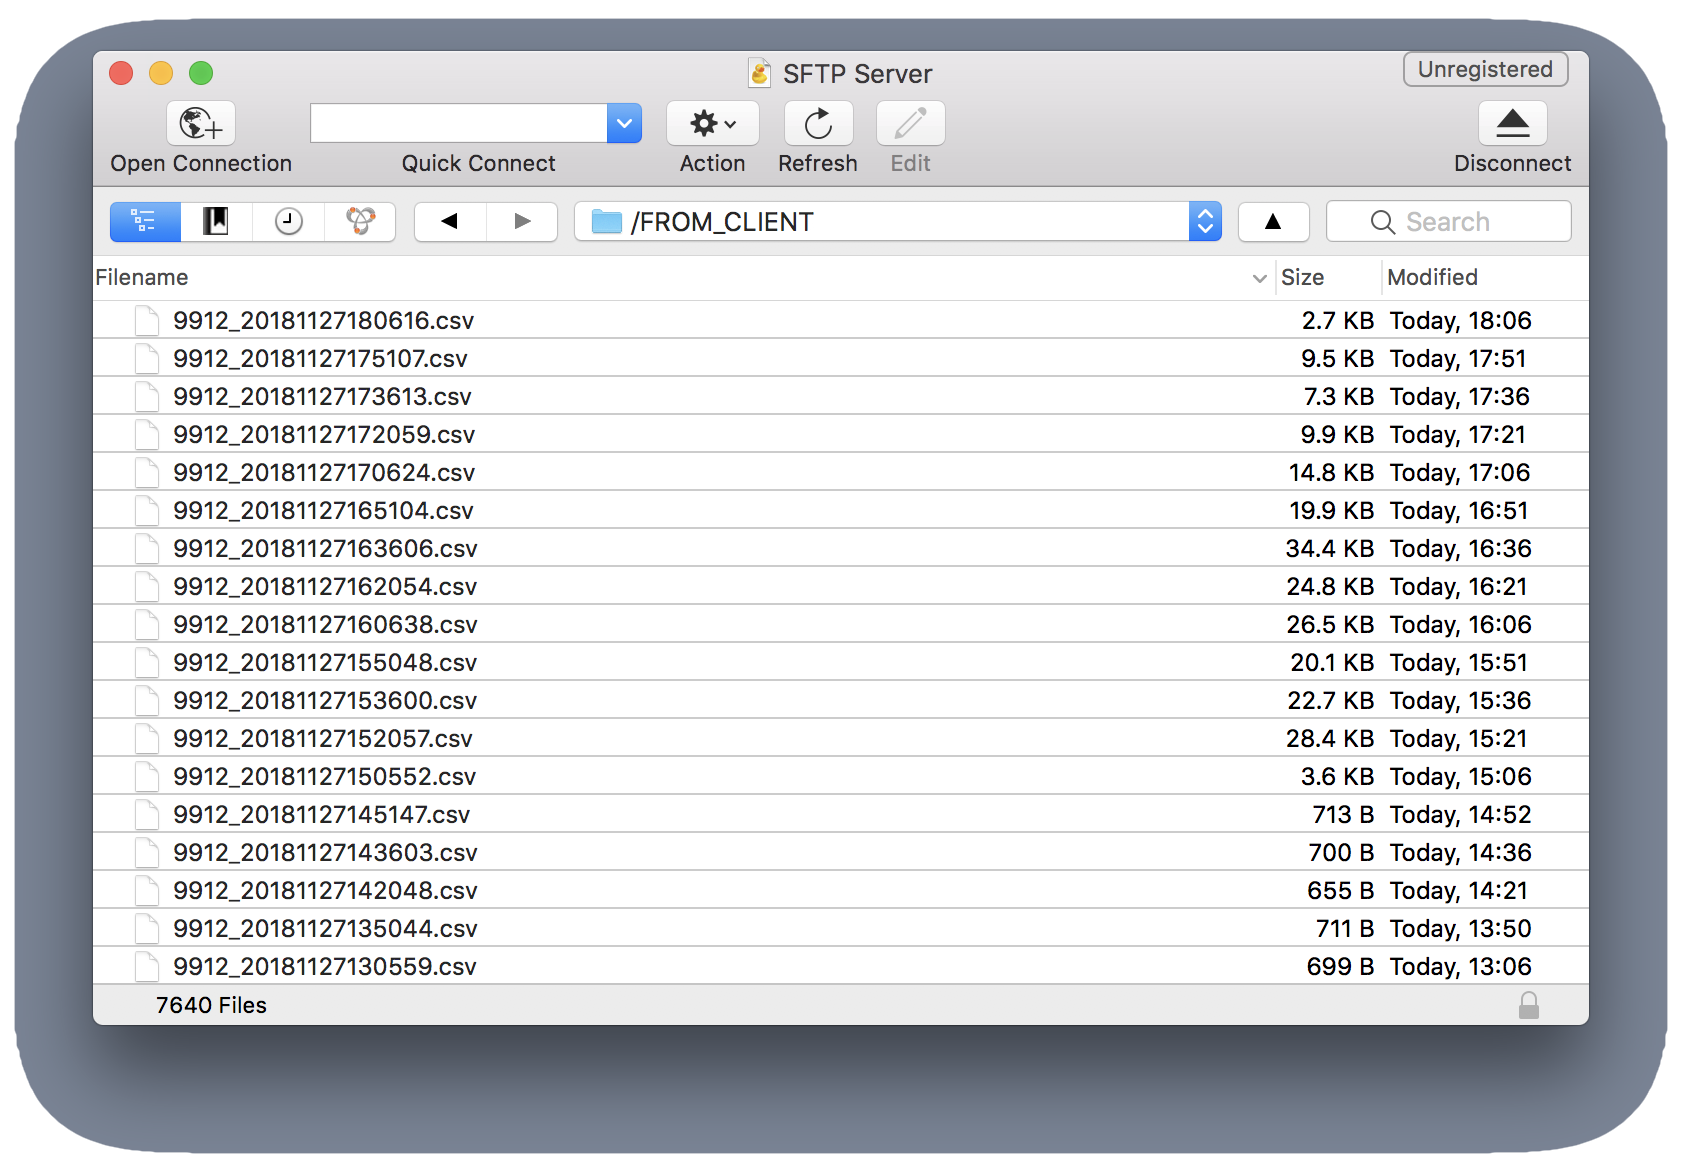The height and width of the screenshot is (1170, 1691).
Task: Select file 9912_20181127153600.csv
Action: [x=840, y=700]
